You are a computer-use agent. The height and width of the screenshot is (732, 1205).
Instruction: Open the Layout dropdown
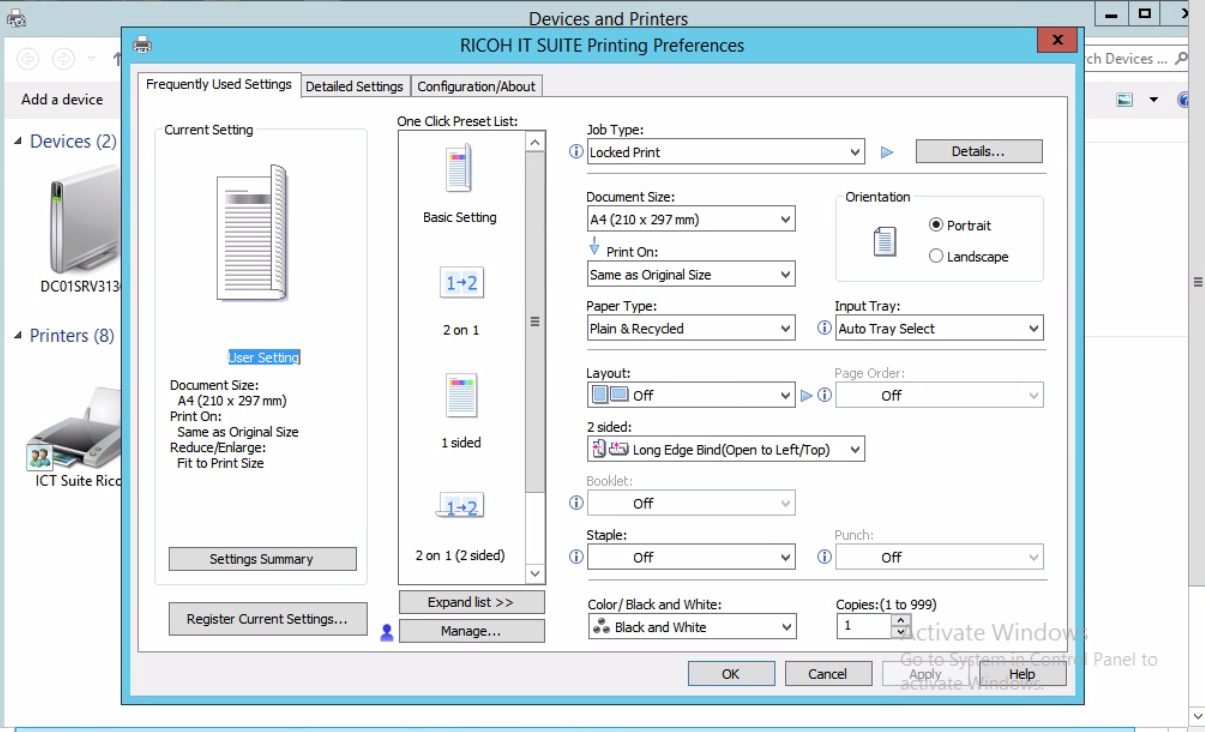click(x=691, y=395)
